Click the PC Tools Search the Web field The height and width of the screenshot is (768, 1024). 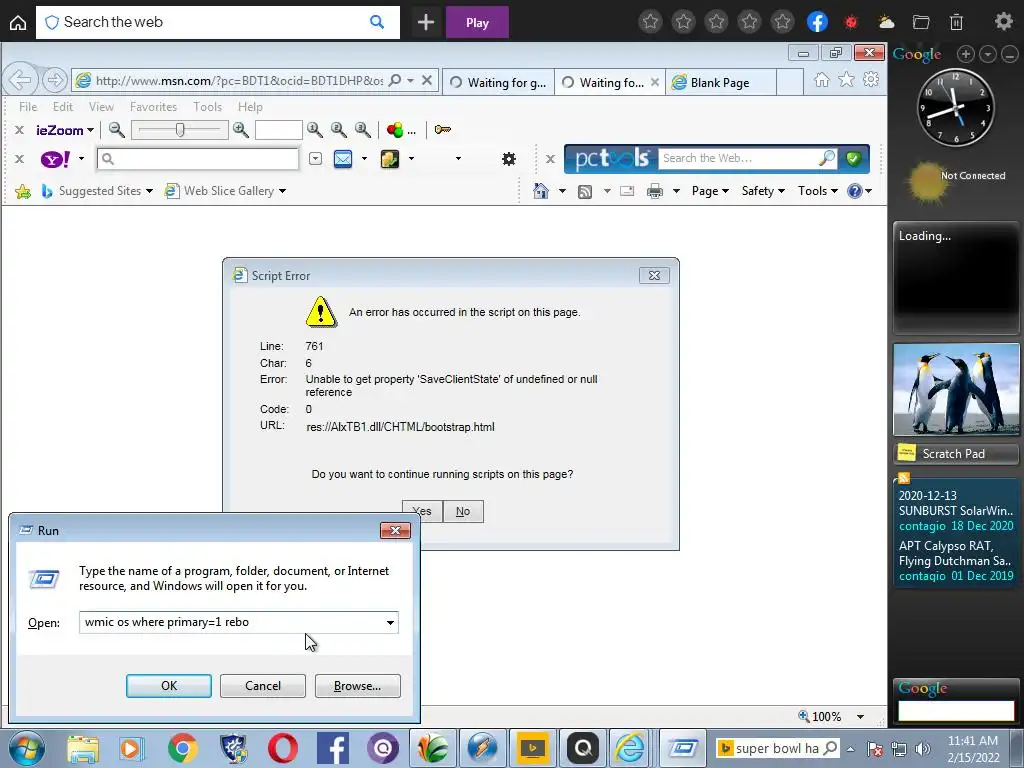tap(738, 158)
